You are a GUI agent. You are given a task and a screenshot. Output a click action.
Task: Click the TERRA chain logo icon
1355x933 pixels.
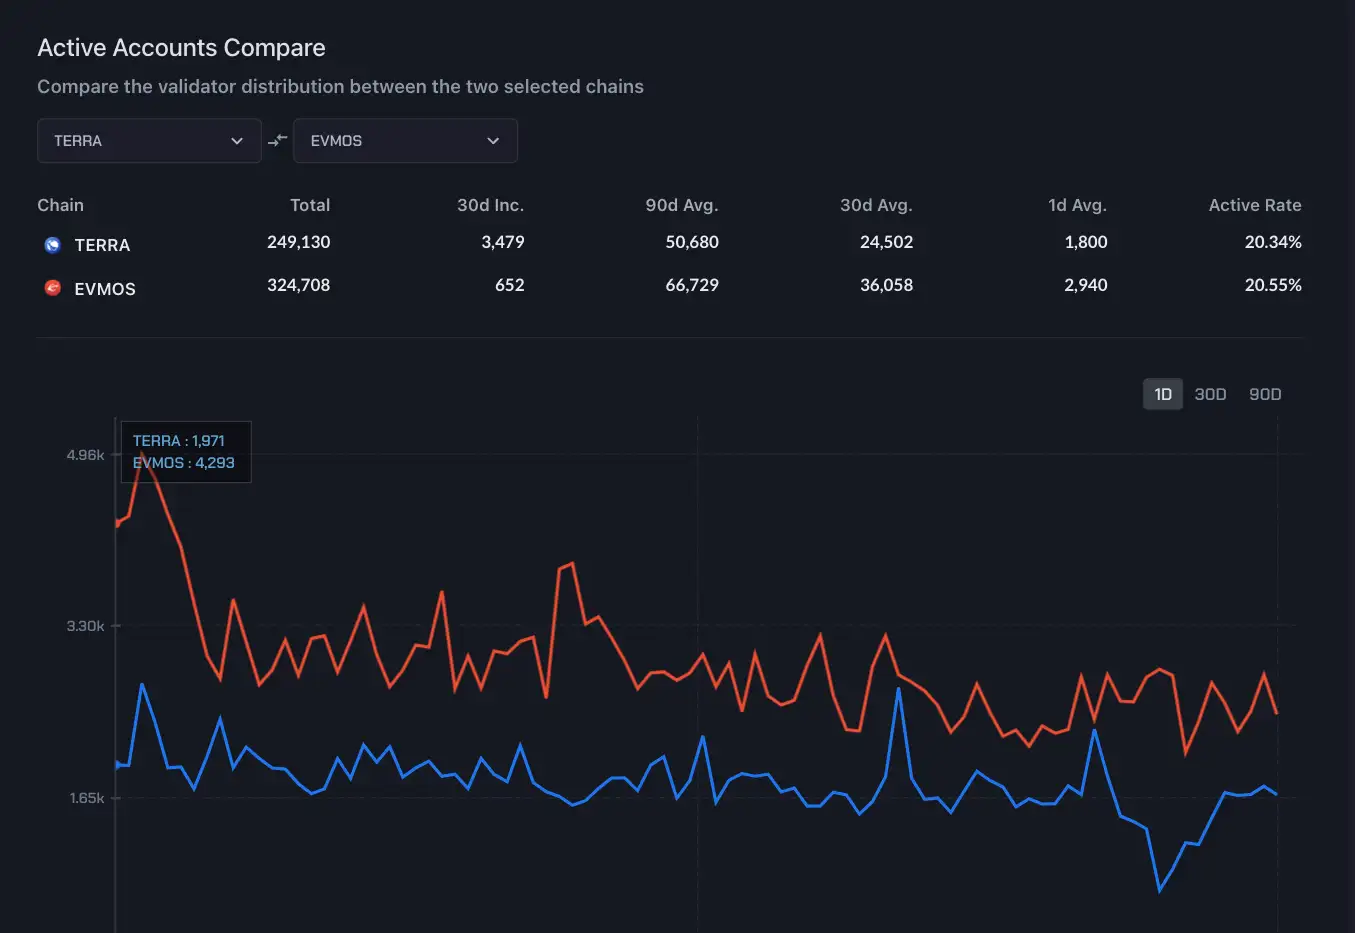(53, 245)
